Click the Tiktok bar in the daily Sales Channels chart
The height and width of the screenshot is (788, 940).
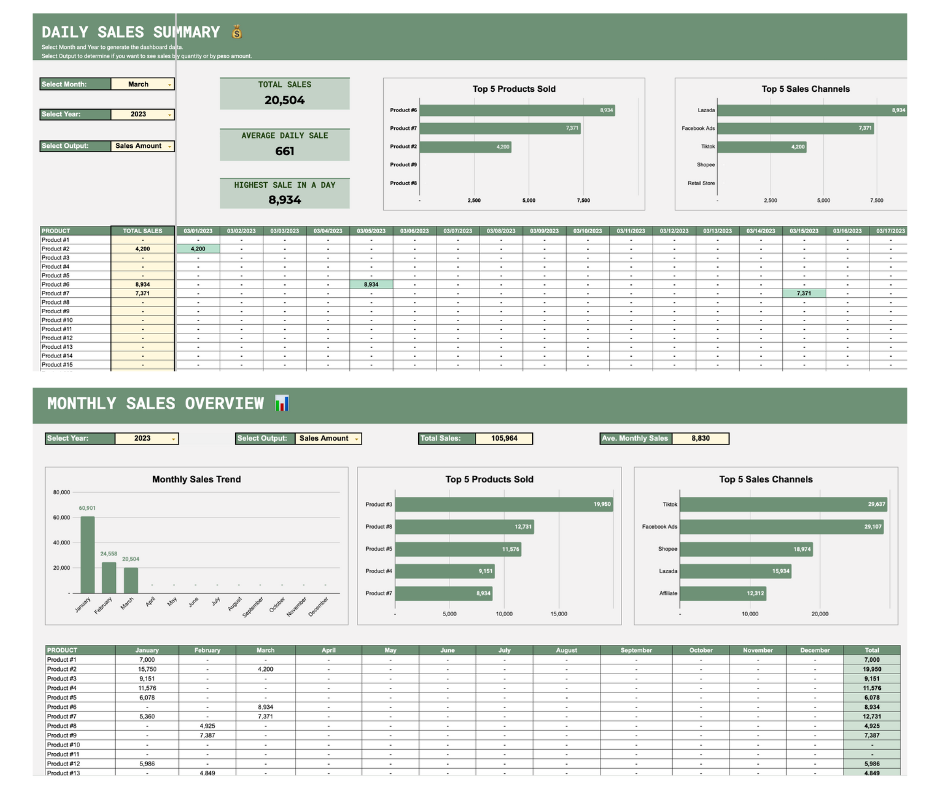click(762, 146)
